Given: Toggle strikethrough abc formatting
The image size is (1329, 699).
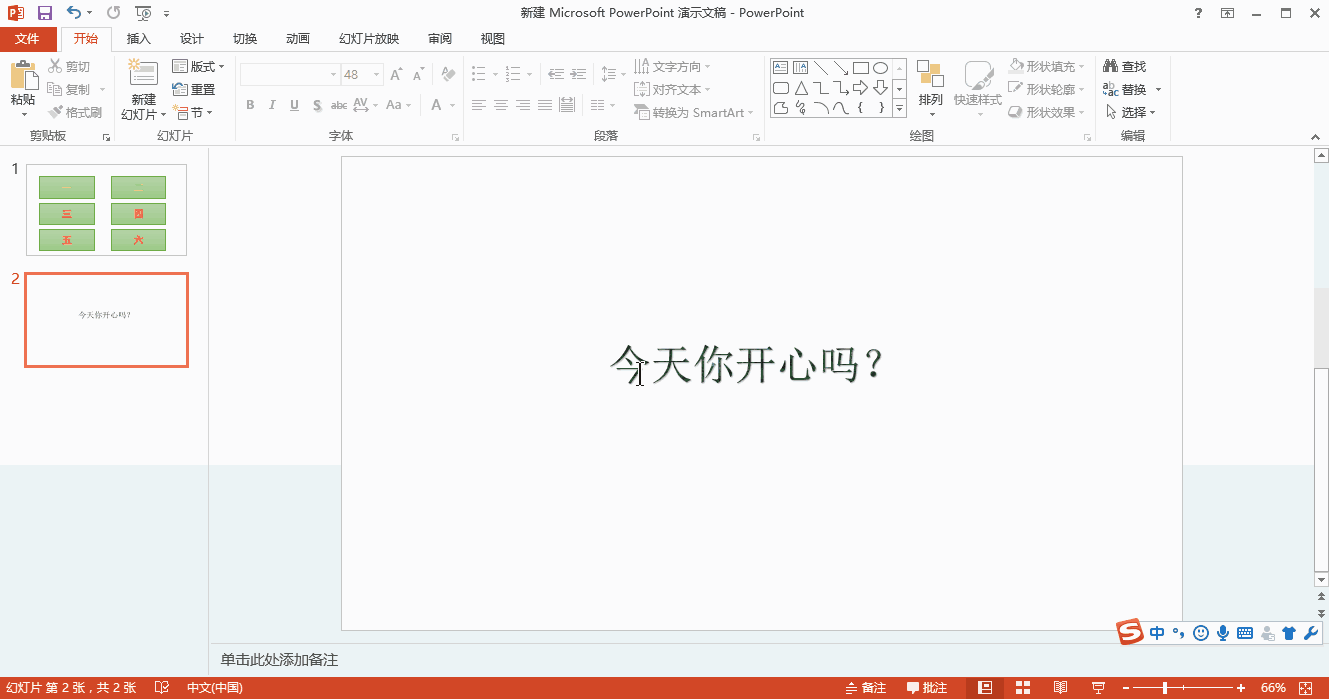Looking at the screenshot, I should 339,105.
